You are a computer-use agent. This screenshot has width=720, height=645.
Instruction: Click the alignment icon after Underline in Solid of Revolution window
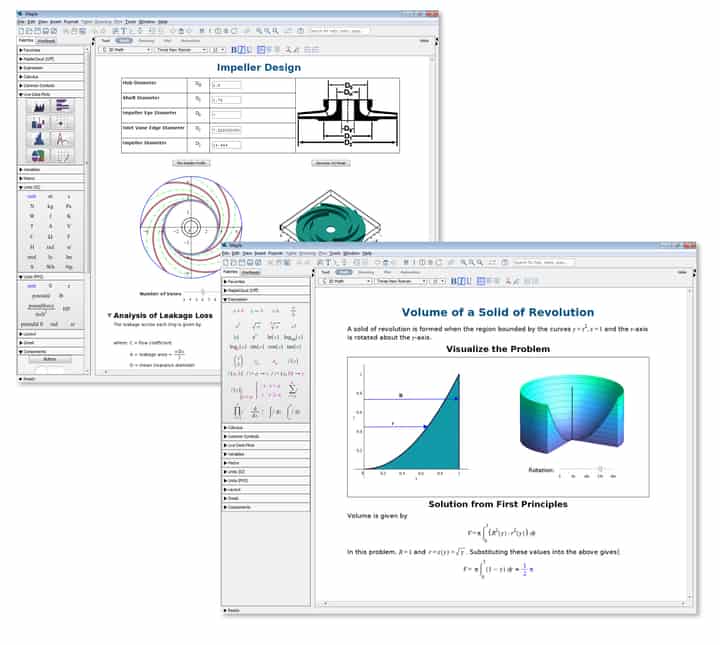pos(481,281)
